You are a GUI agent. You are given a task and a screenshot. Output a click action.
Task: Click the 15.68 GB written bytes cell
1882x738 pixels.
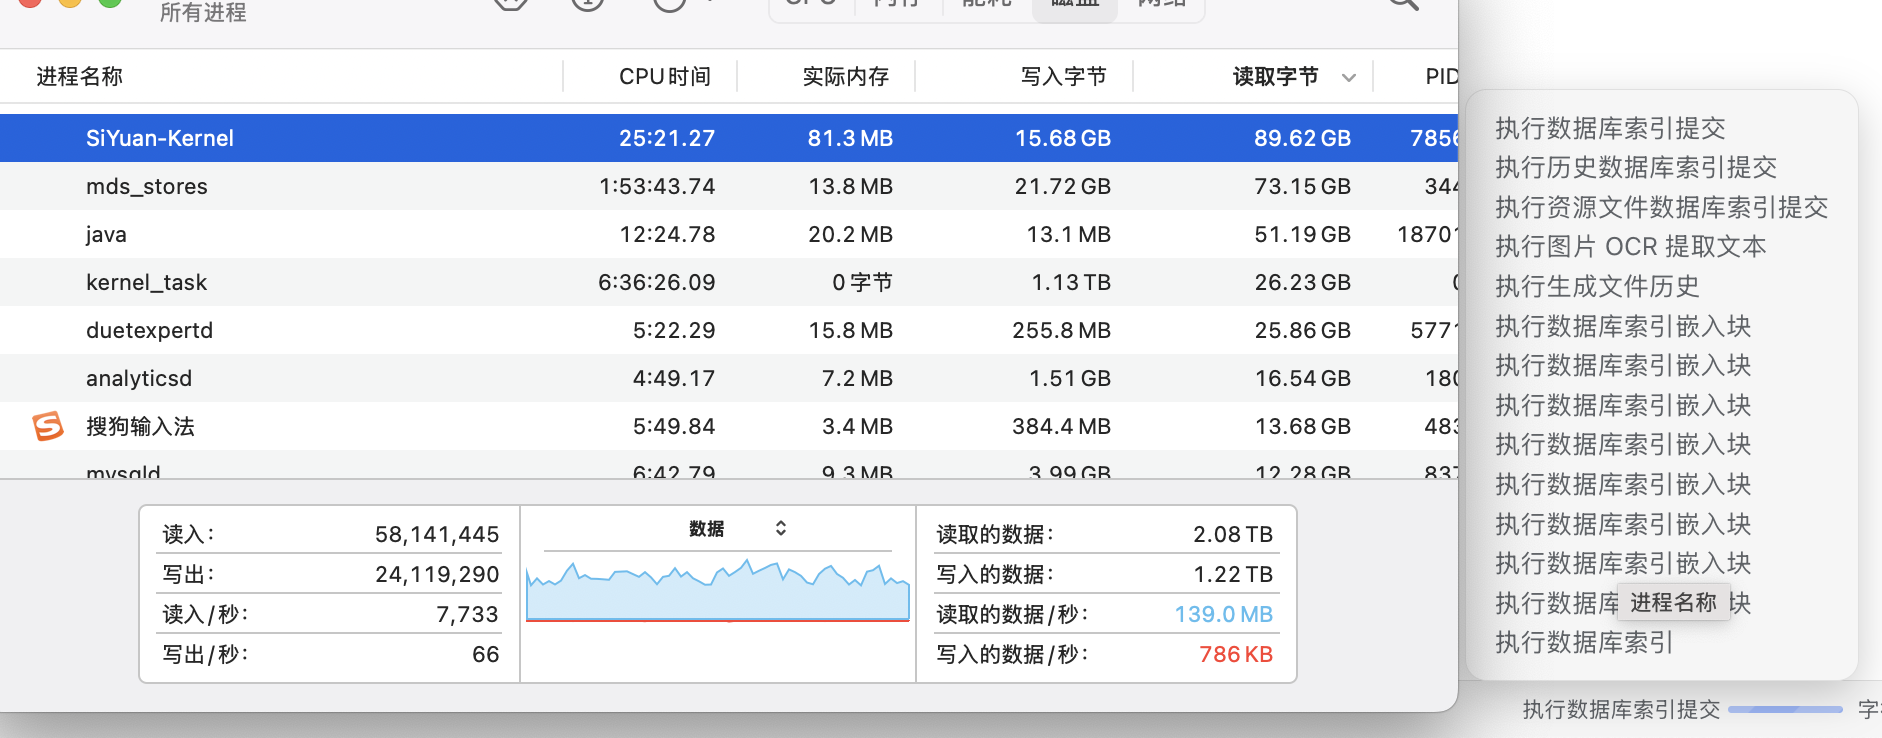pos(1063,138)
